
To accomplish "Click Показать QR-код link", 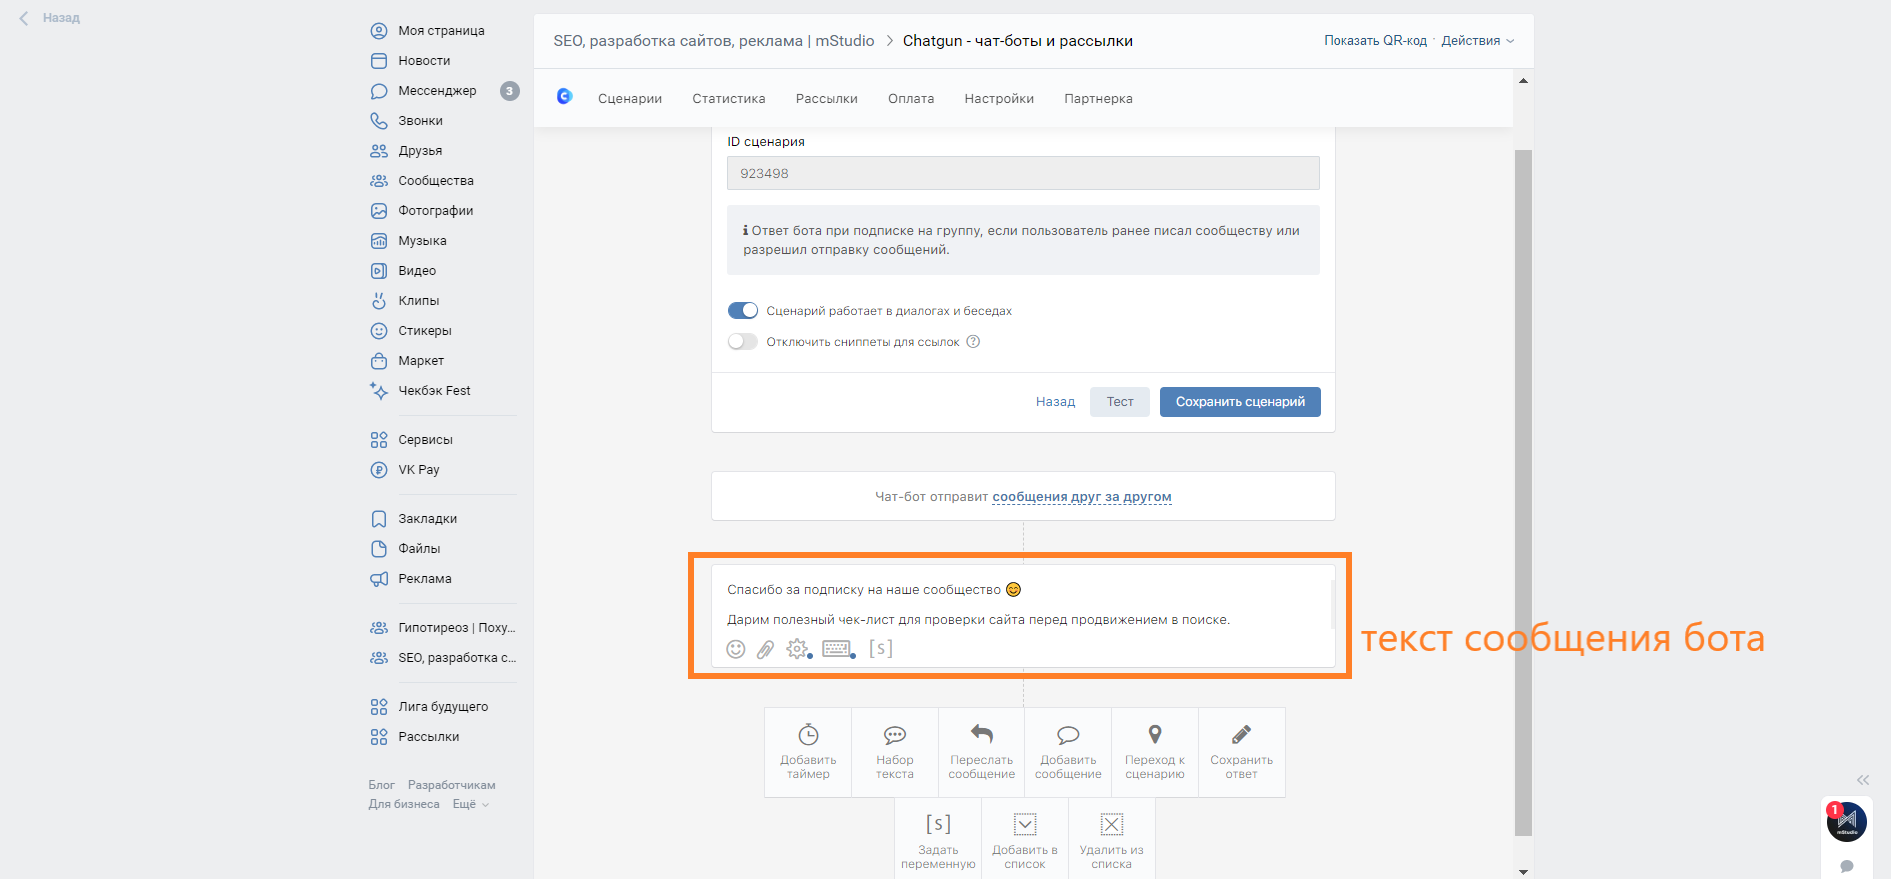I will (x=1375, y=41).
